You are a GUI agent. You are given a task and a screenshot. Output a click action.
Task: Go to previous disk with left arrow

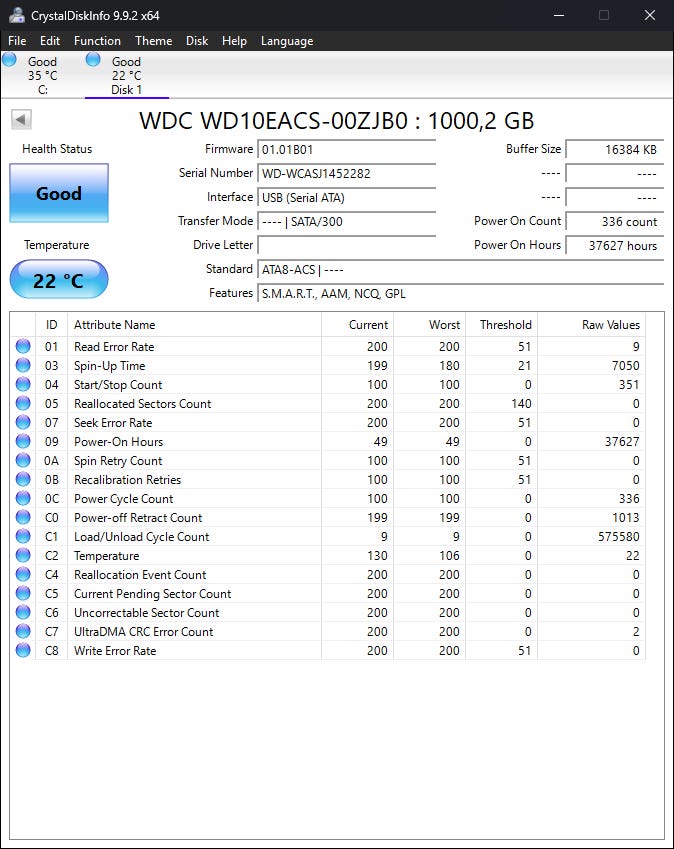point(22,120)
